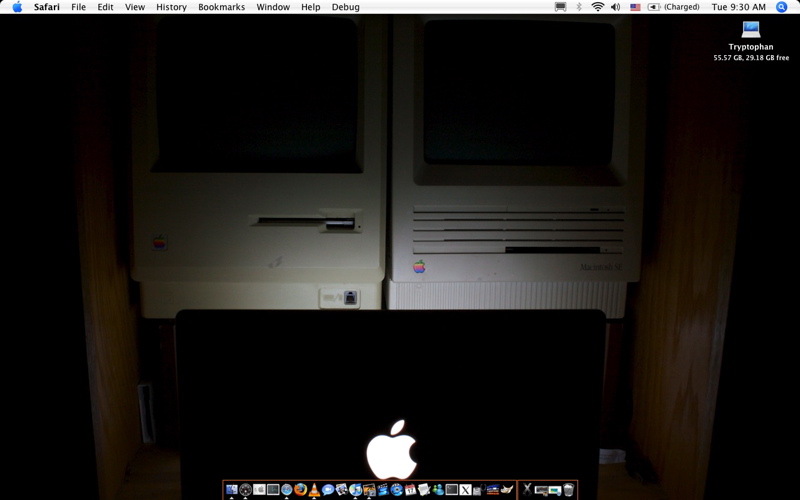Open MSN Messenger from the Dock

point(438,490)
